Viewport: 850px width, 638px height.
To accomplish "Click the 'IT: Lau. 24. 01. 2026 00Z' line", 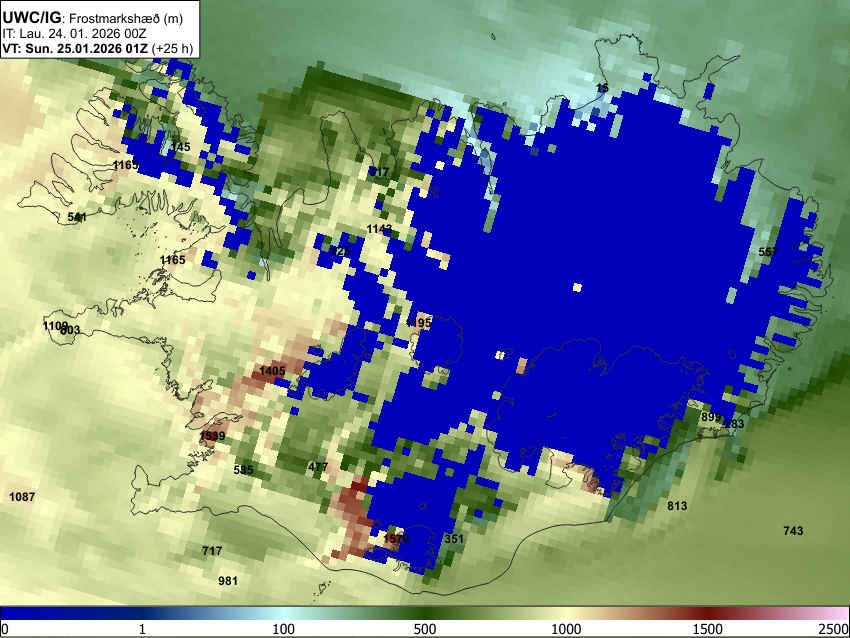I will [74, 34].
